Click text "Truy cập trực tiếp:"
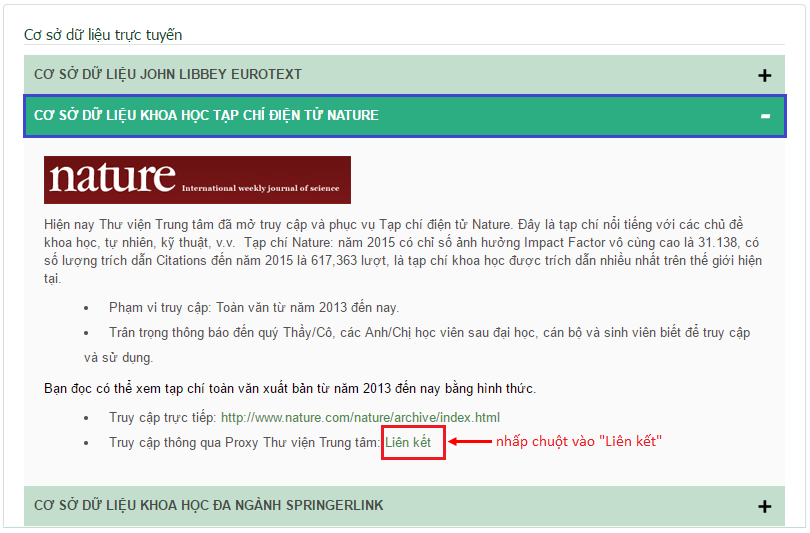Image resolution: width=810 pixels, height=533 pixels. click(162, 417)
